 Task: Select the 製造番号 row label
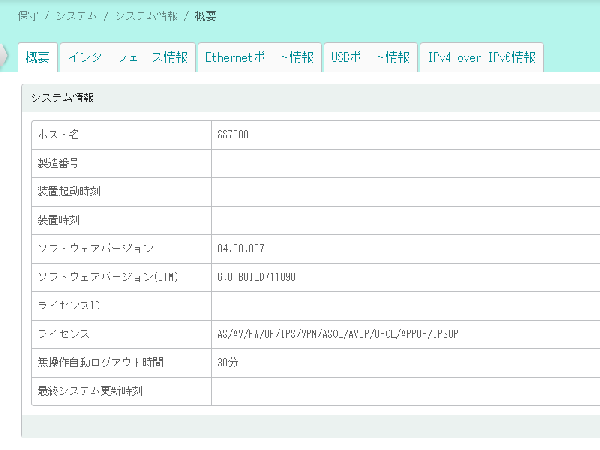tap(58, 163)
